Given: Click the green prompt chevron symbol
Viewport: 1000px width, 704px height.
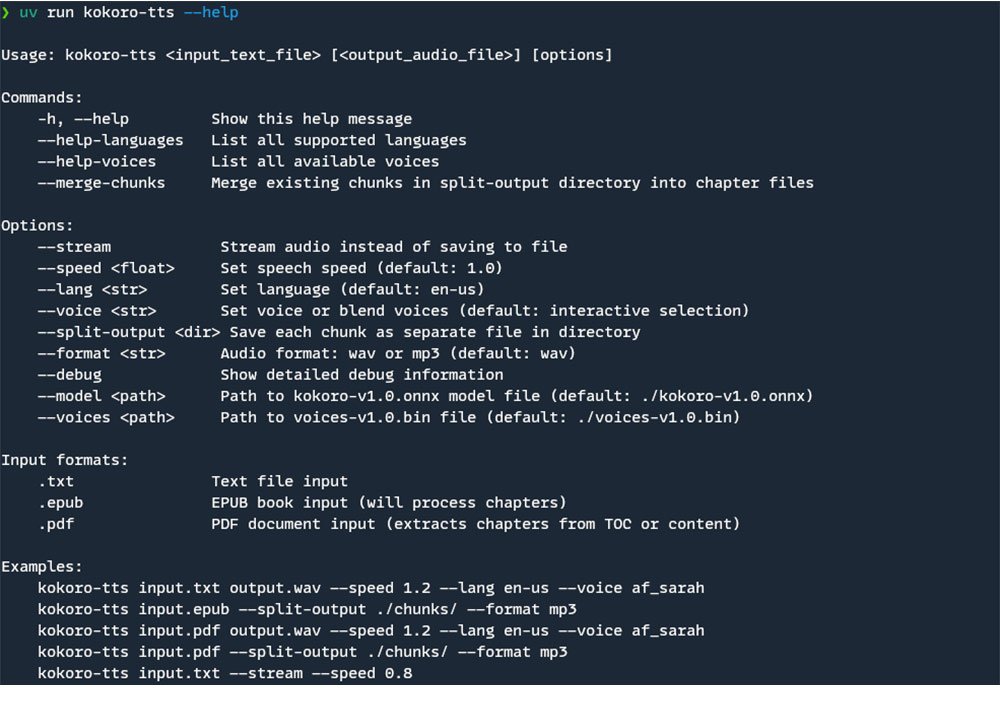Looking at the screenshot, I should tap(6, 13).
